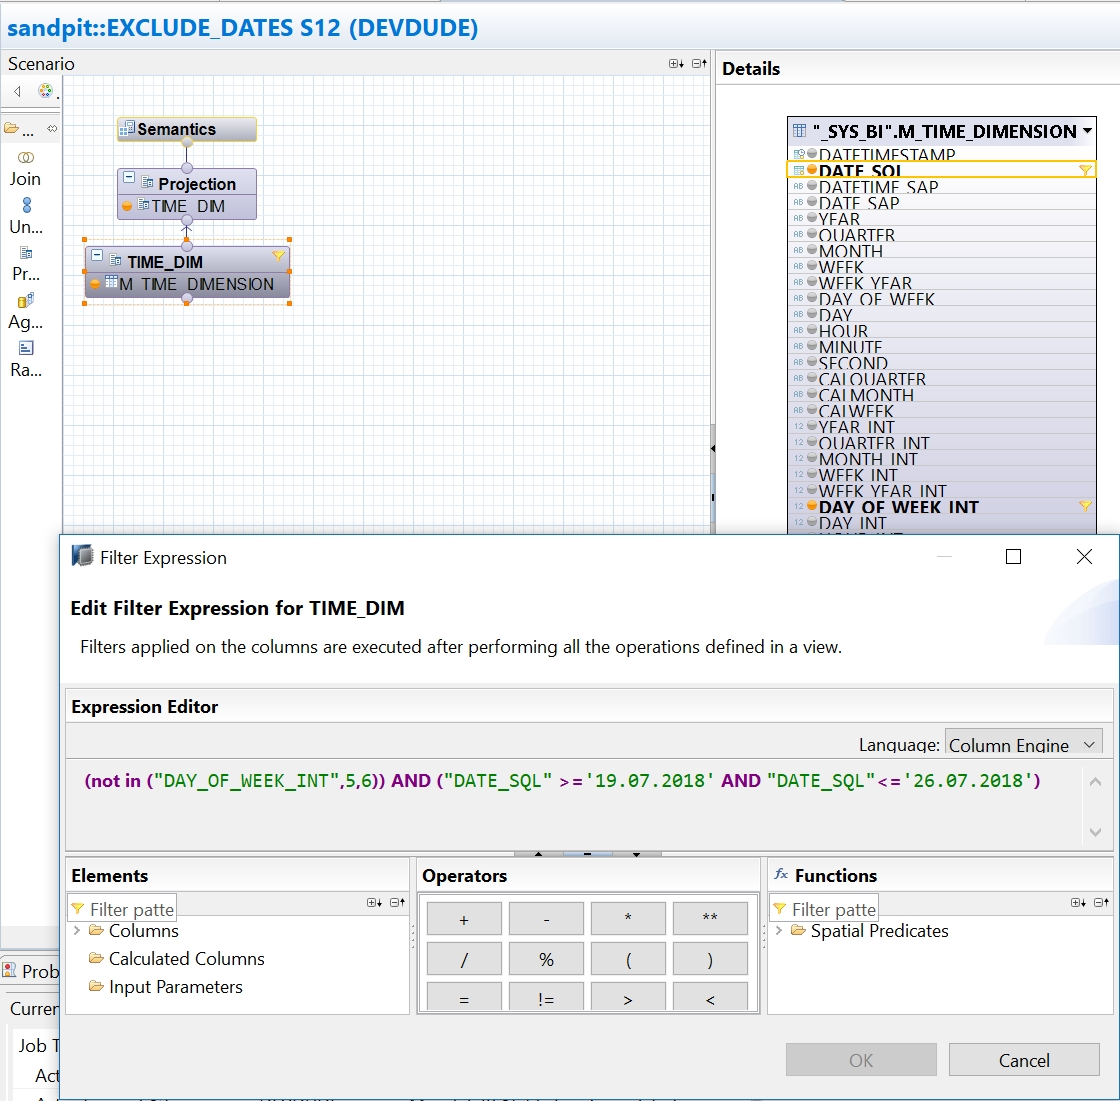This screenshot has height=1101, width=1120.
Task: Collapse all in Functions panel
Action: pos(1101,902)
